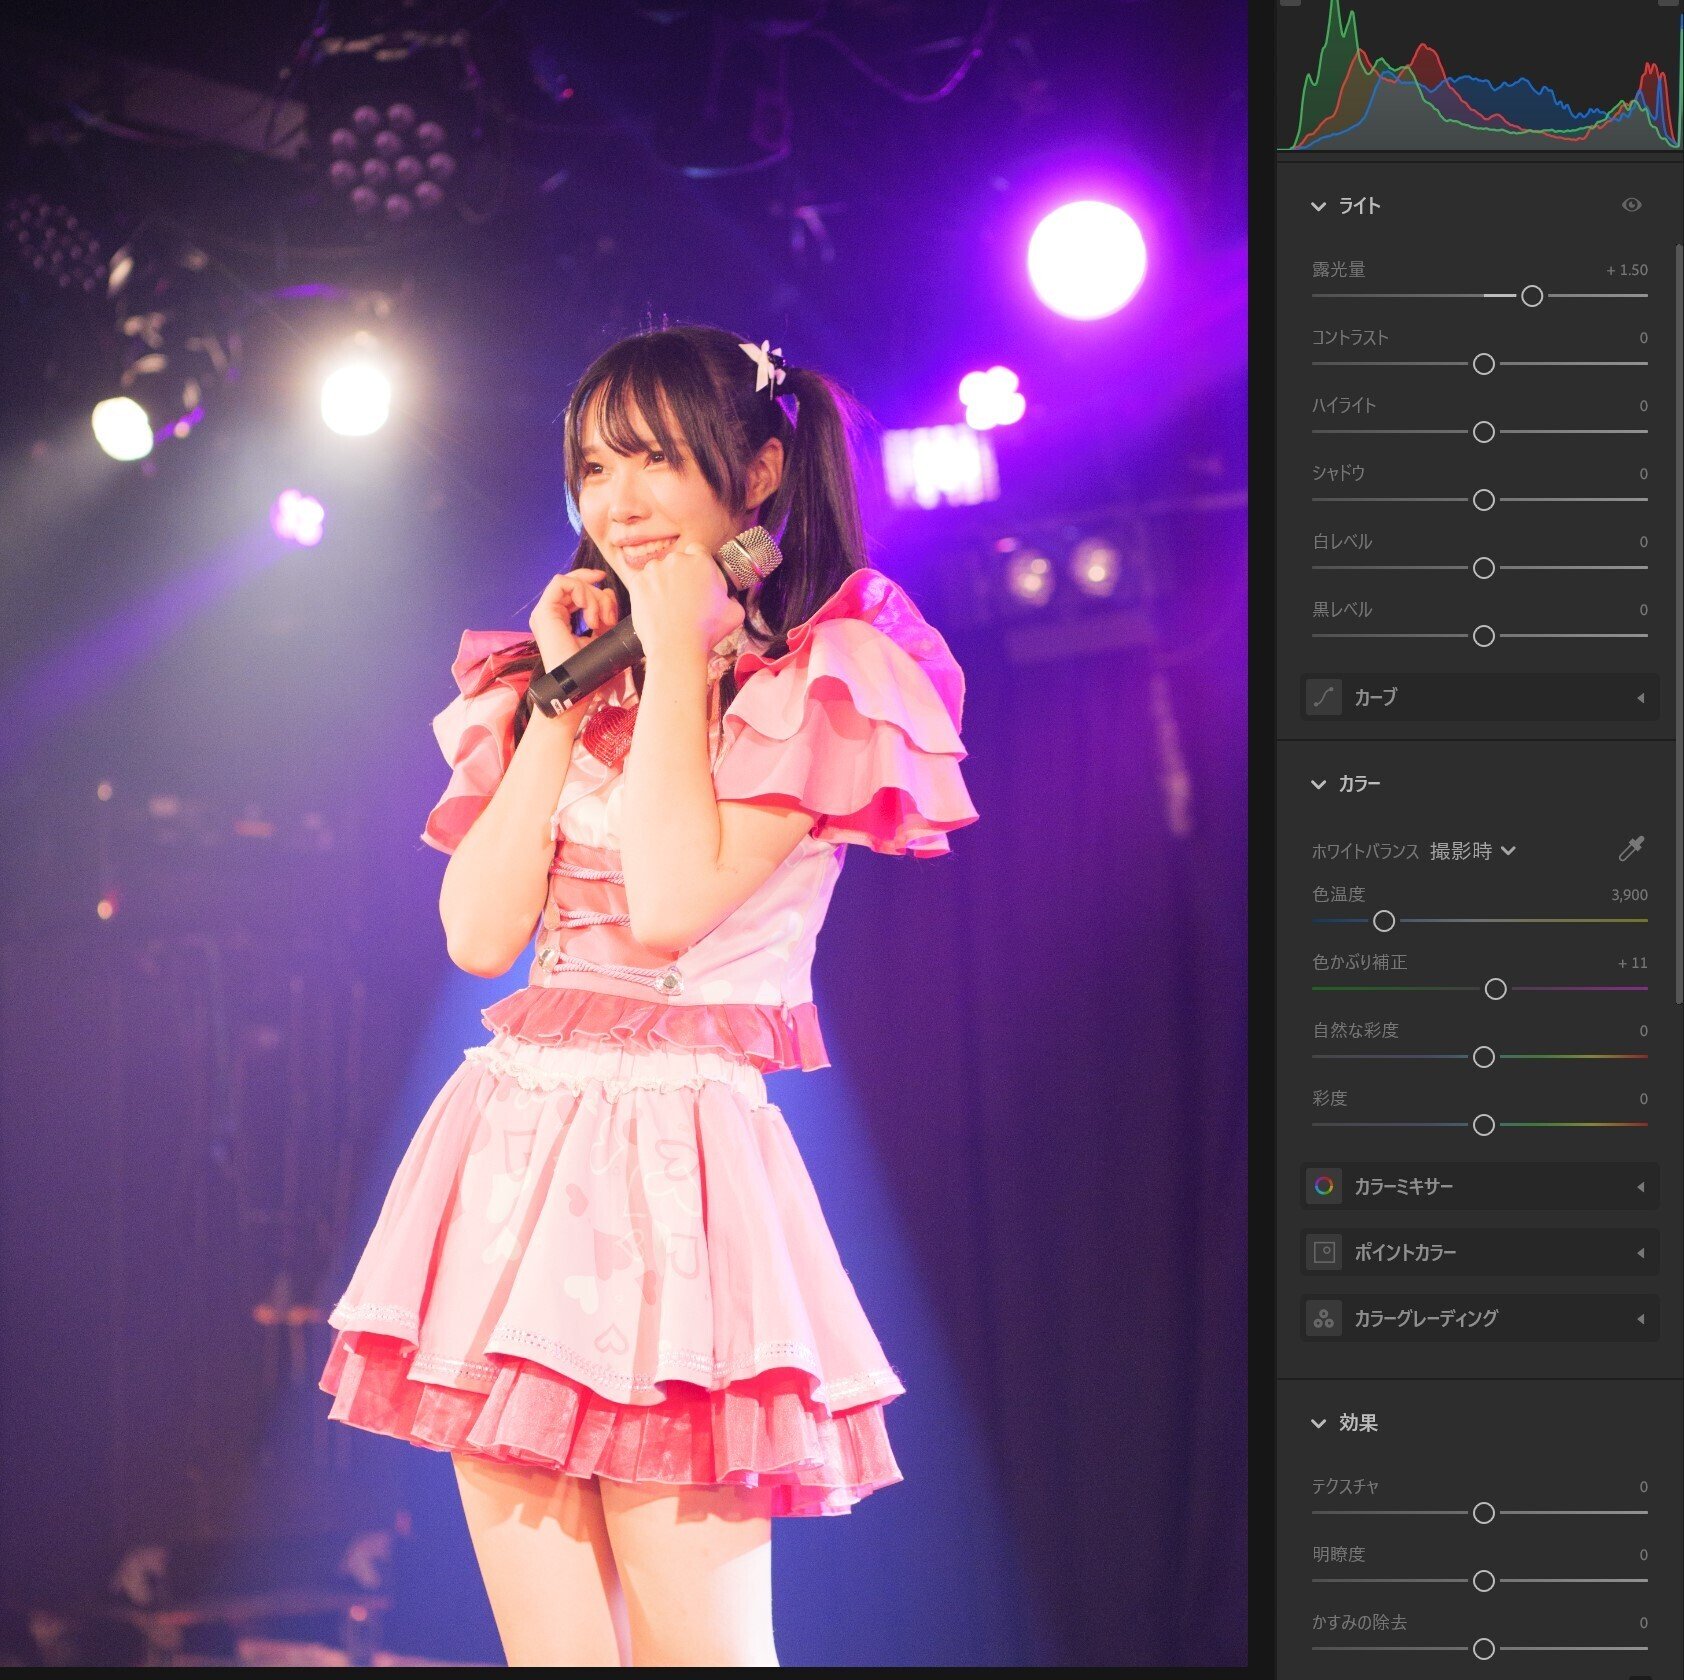Open the カーブ curve panel
Viewport: 1684px width, 1680px height.
click(1479, 697)
